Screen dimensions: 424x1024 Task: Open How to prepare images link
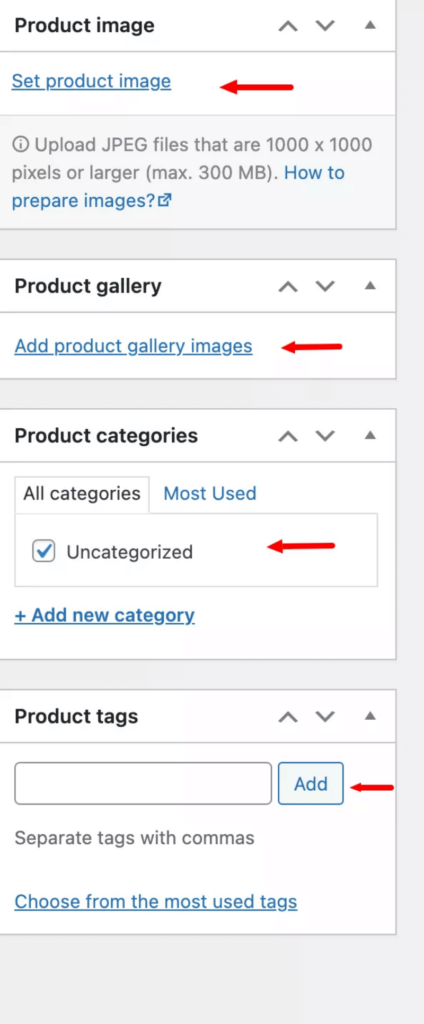pyautogui.click(x=178, y=187)
